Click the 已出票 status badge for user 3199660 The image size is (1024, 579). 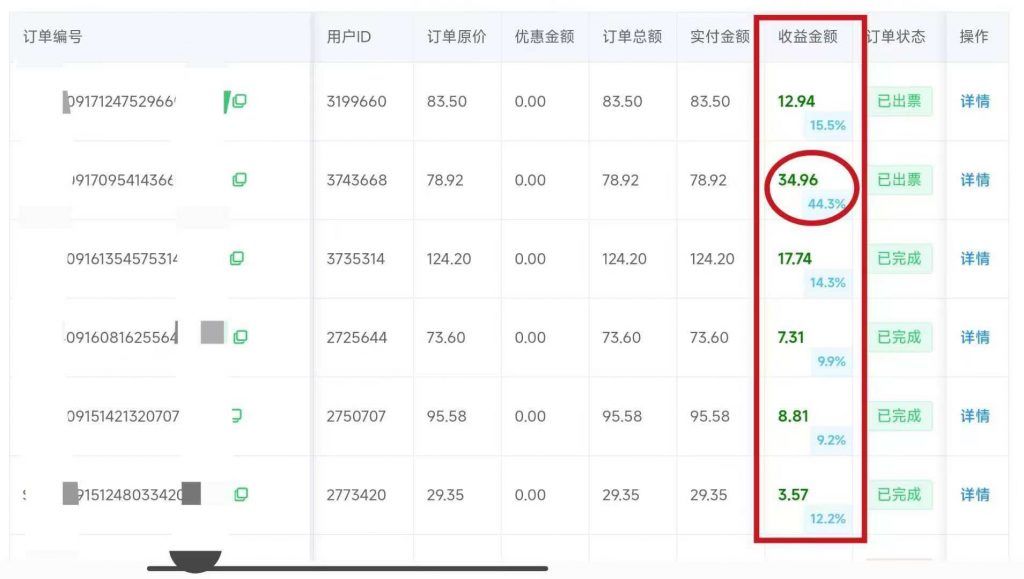(898, 101)
